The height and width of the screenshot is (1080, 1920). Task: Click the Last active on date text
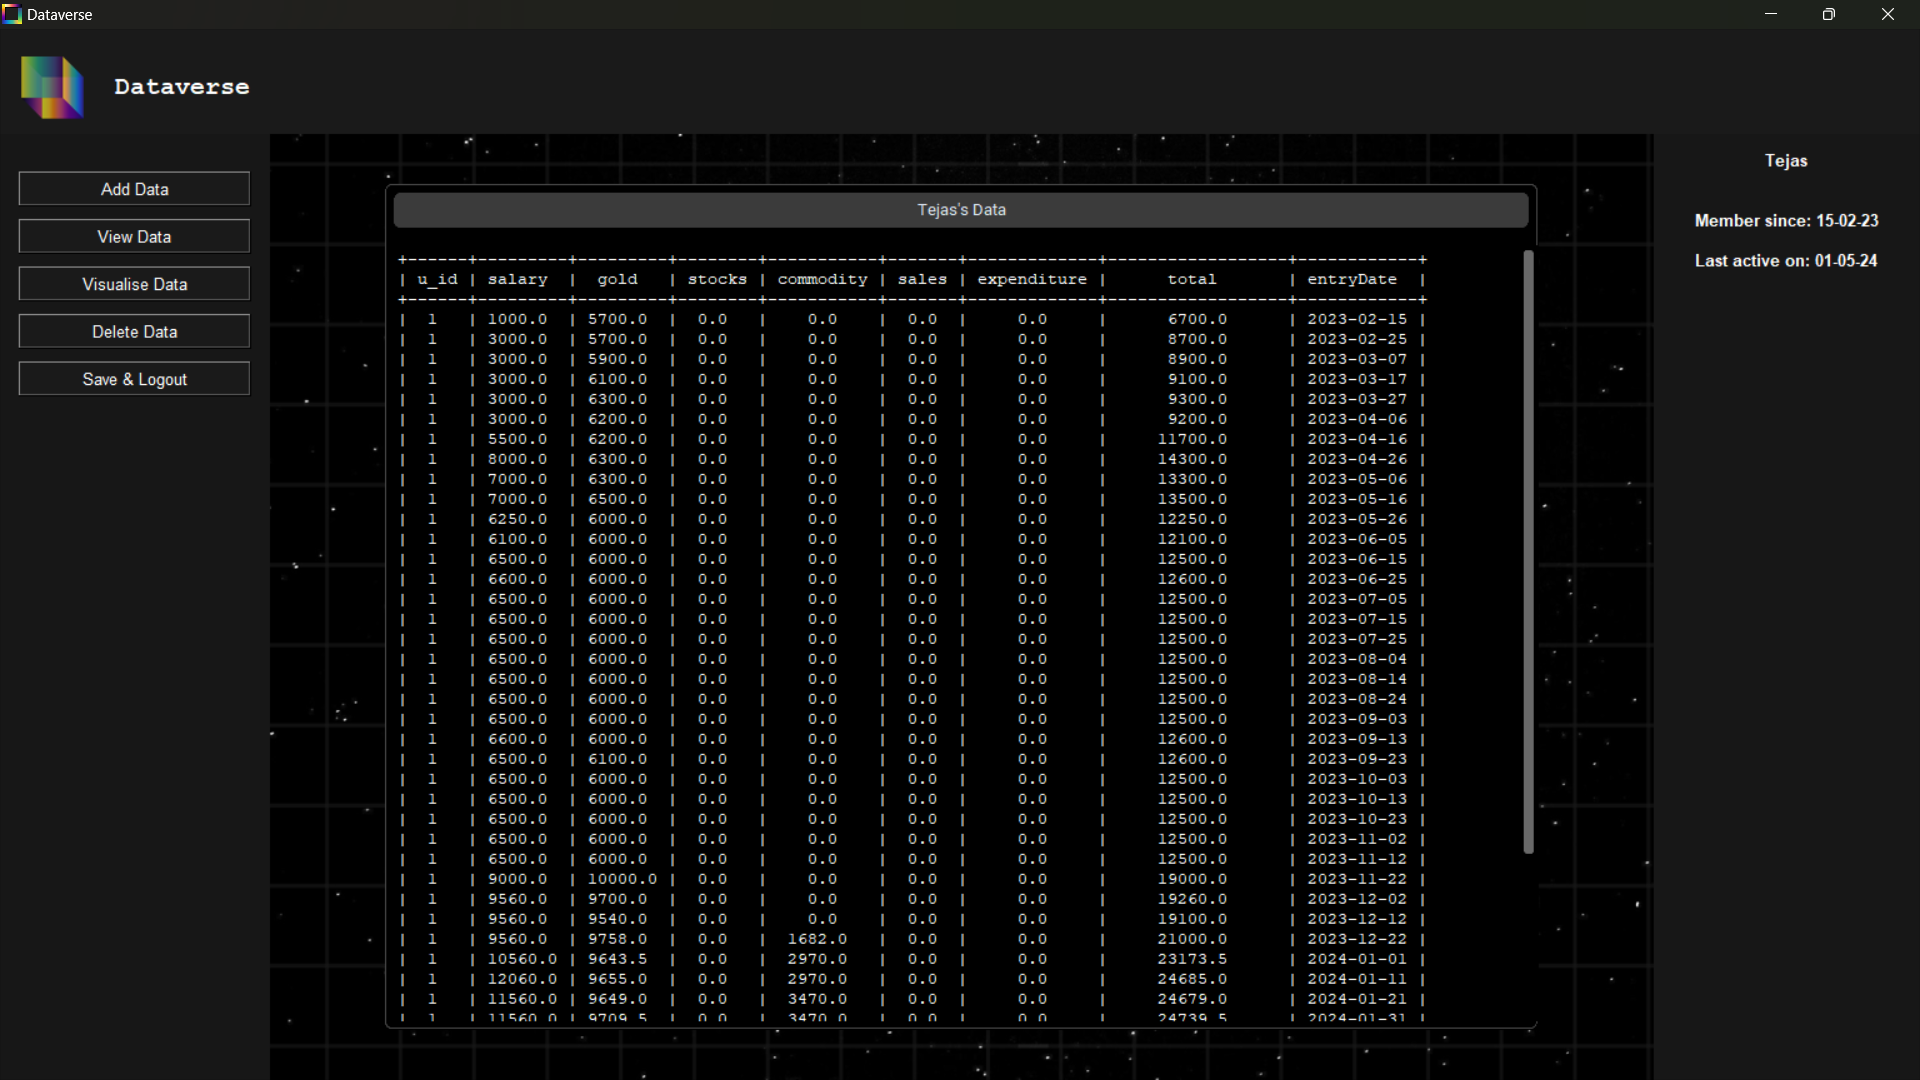coord(1786,261)
